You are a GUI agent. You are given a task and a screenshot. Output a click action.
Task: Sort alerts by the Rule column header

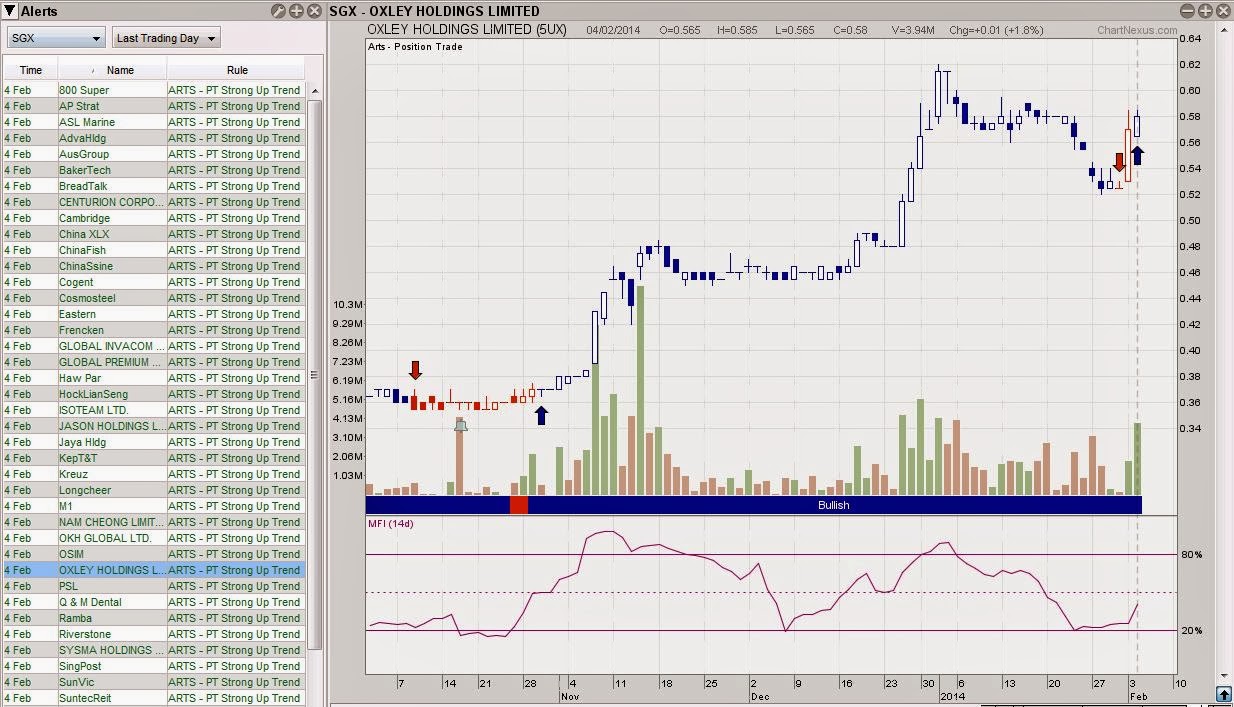[237, 69]
